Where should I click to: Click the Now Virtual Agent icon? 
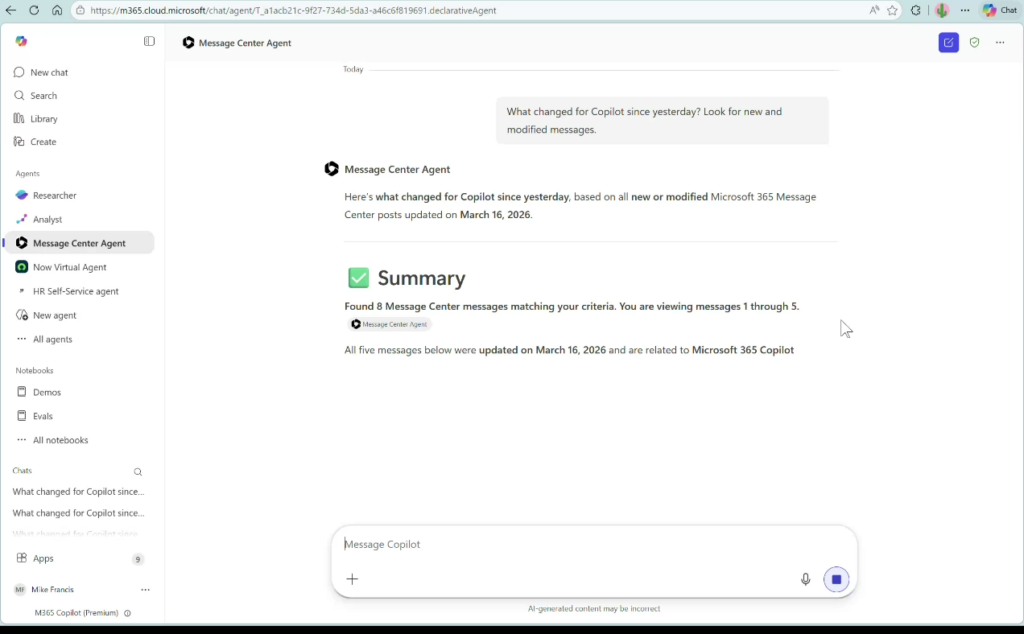tap(22, 267)
